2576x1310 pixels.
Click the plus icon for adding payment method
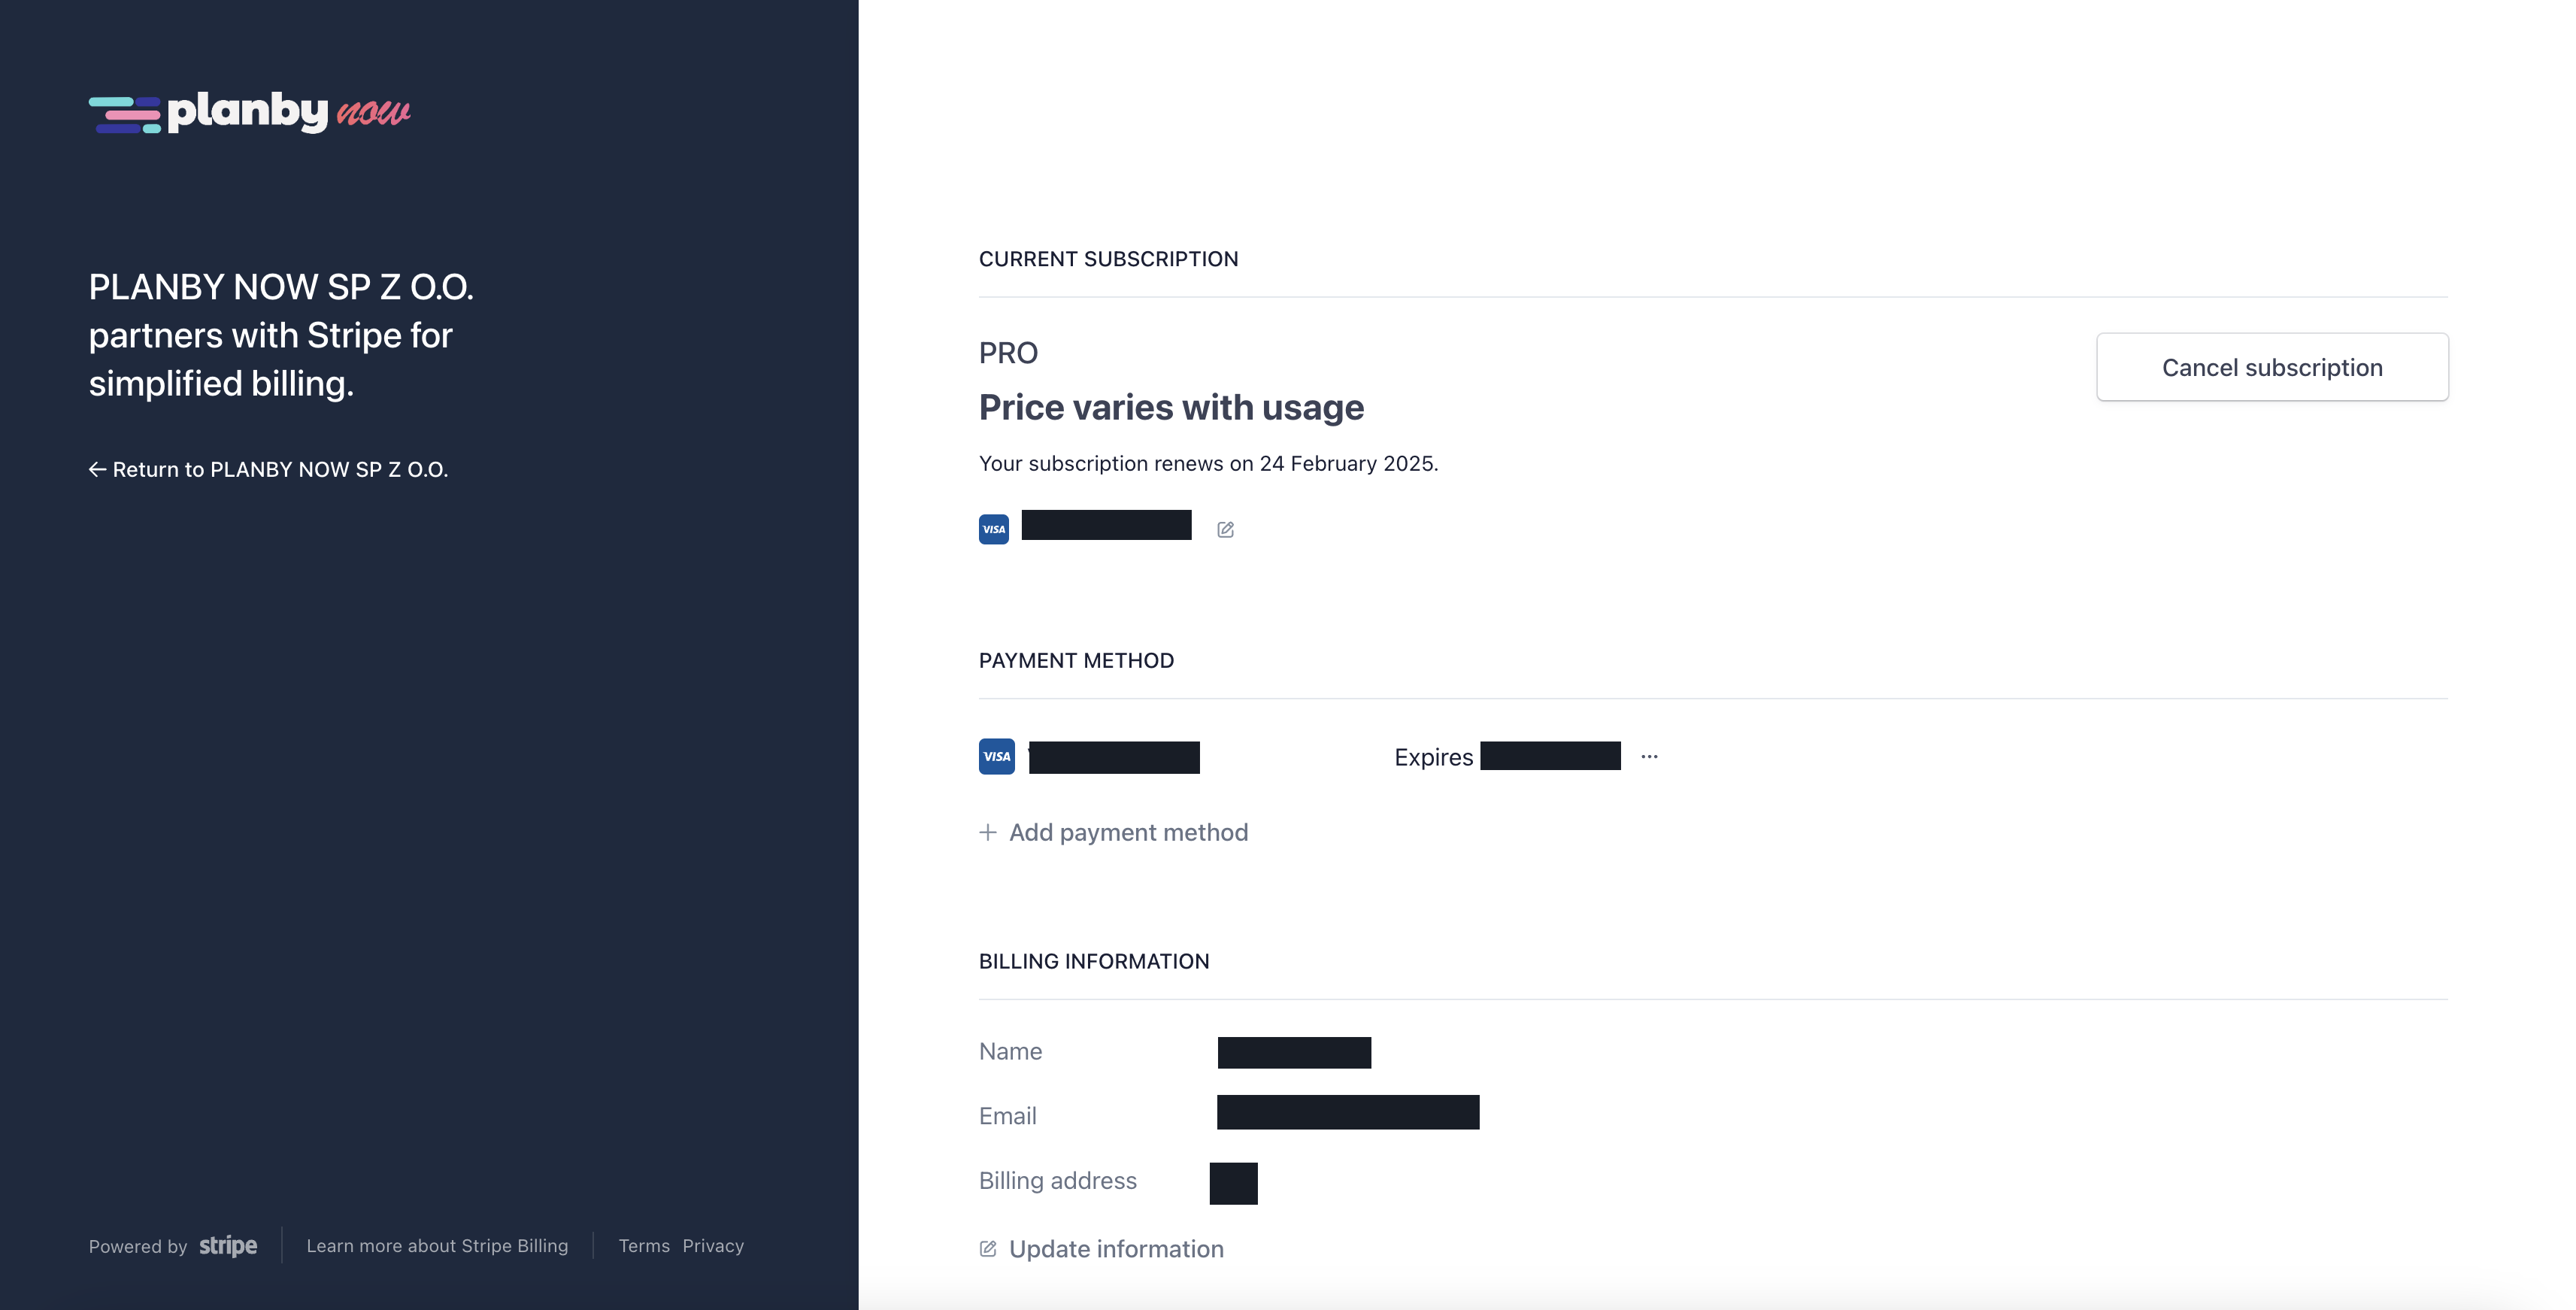(988, 832)
